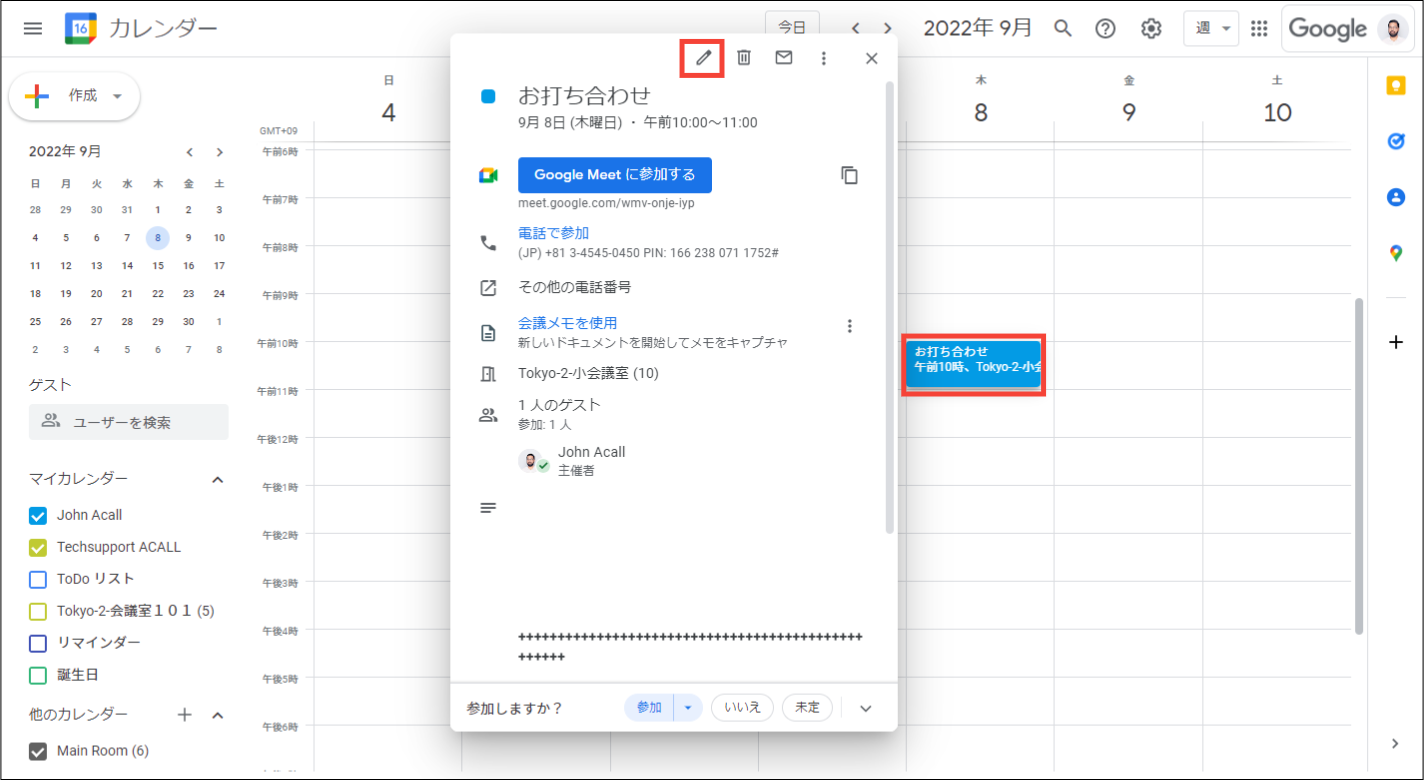Click the Google Calendar logo
This screenshot has width=1424, height=780.
[81, 28]
